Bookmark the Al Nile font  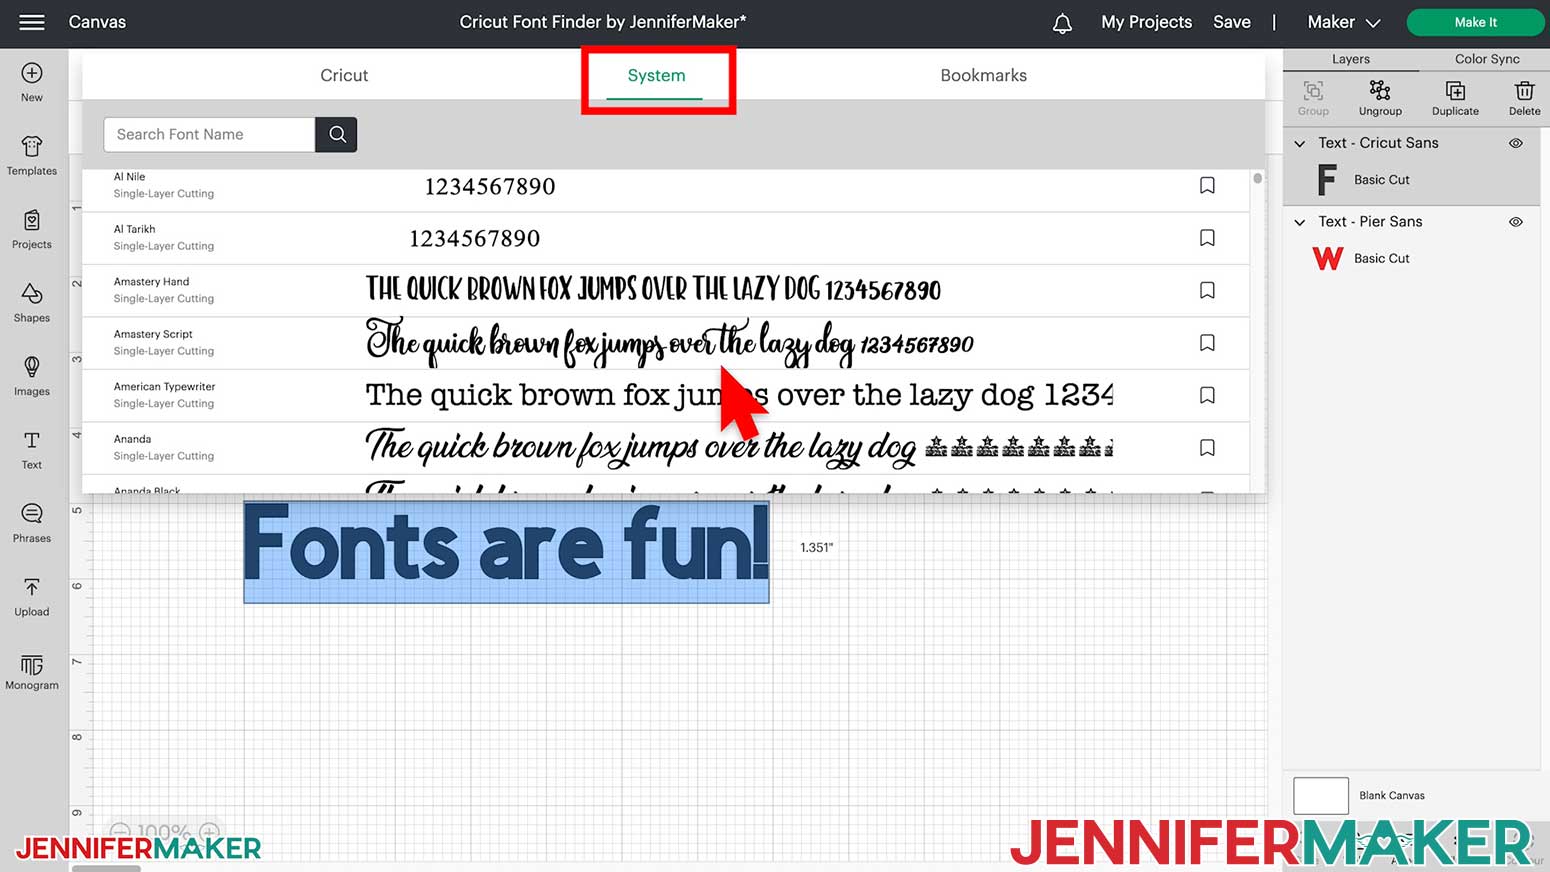point(1207,186)
